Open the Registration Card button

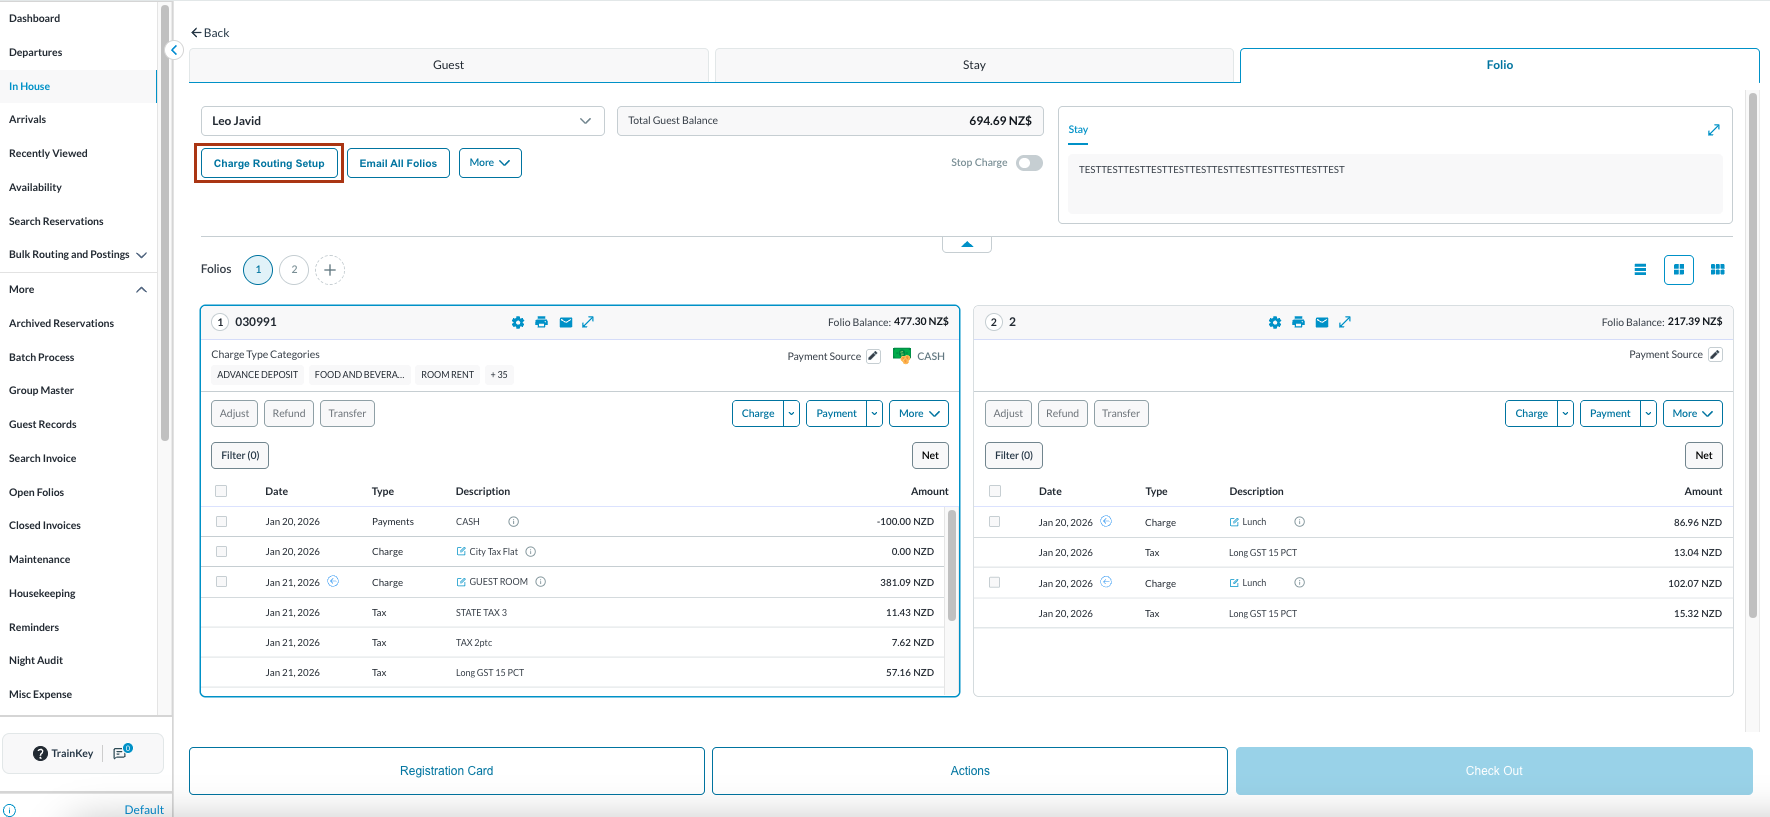(x=447, y=771)
